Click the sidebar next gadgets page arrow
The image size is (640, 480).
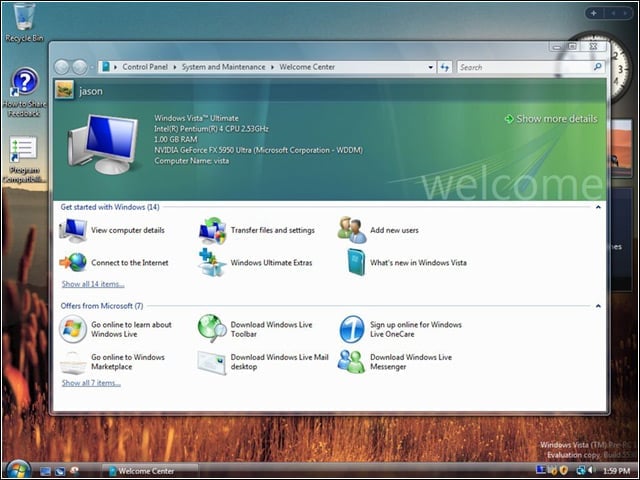click(x=625, y=13)
